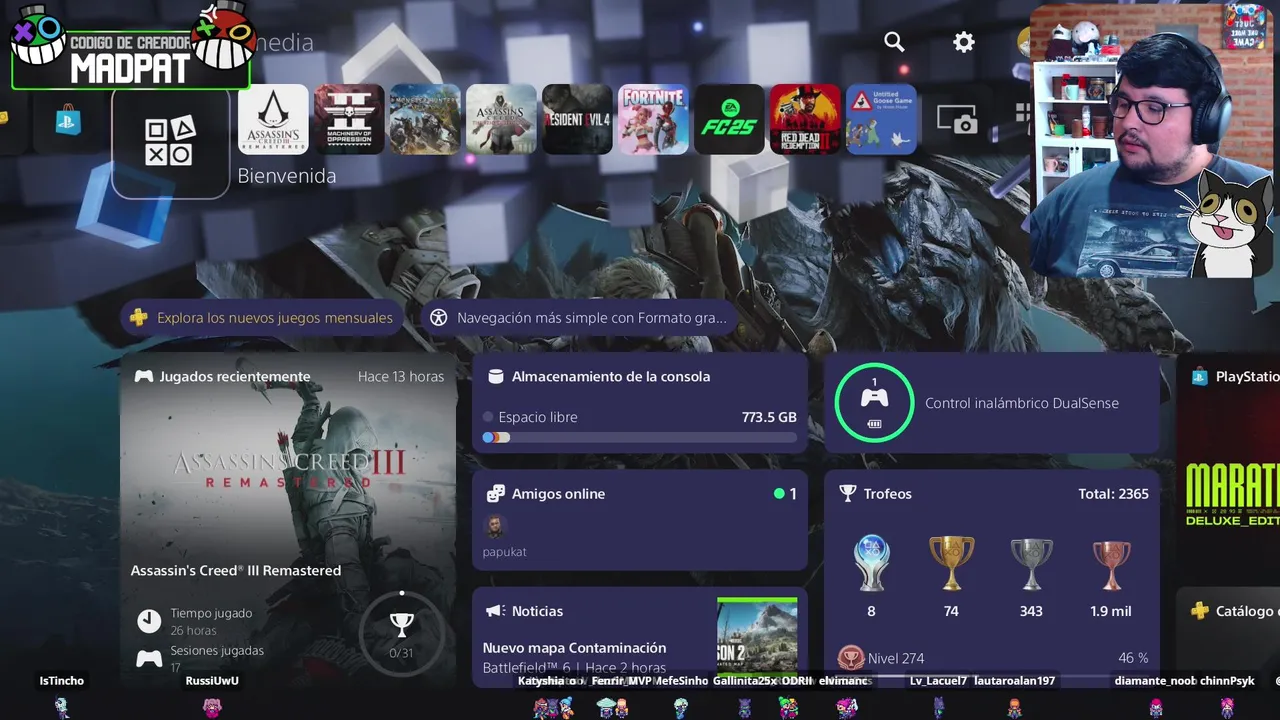This screenshot has width=1280, height=720.
Task: Open the search magnifier icon
Action: click(894, 42)
